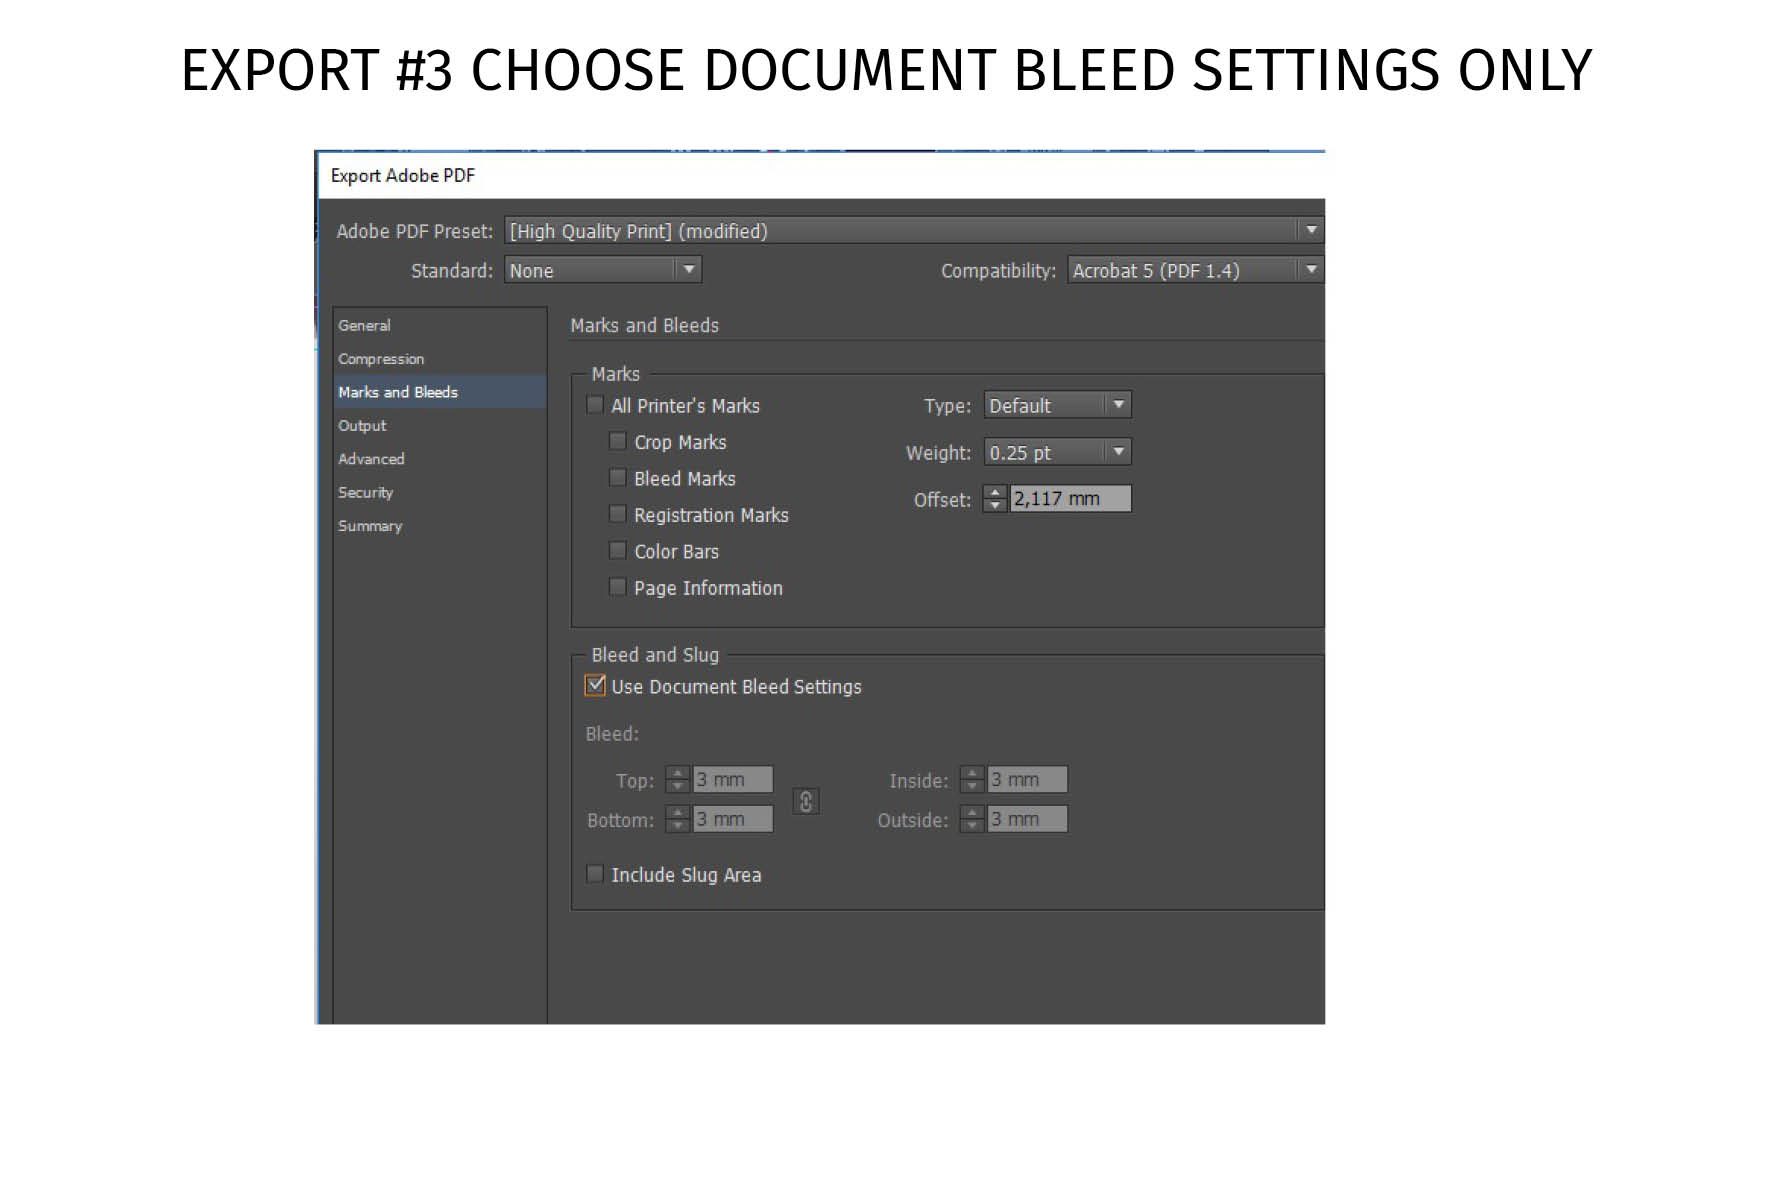
Task: Check Page Information option
Action: click(618, 587)
